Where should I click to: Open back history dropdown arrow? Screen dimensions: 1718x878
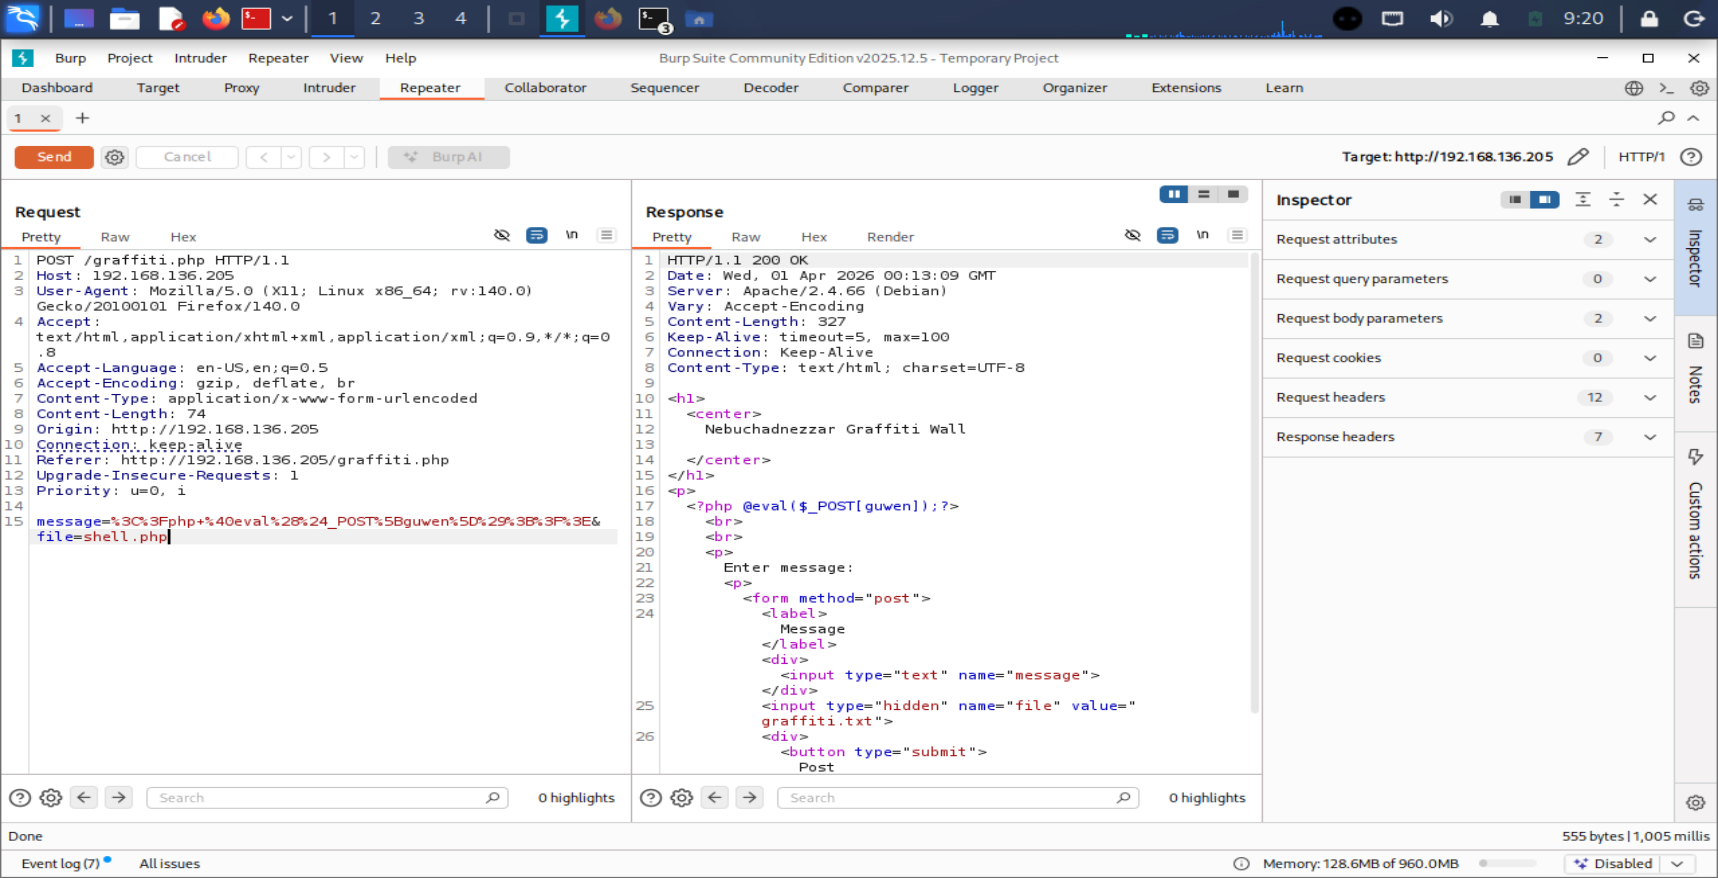click(x=291, y=157)
